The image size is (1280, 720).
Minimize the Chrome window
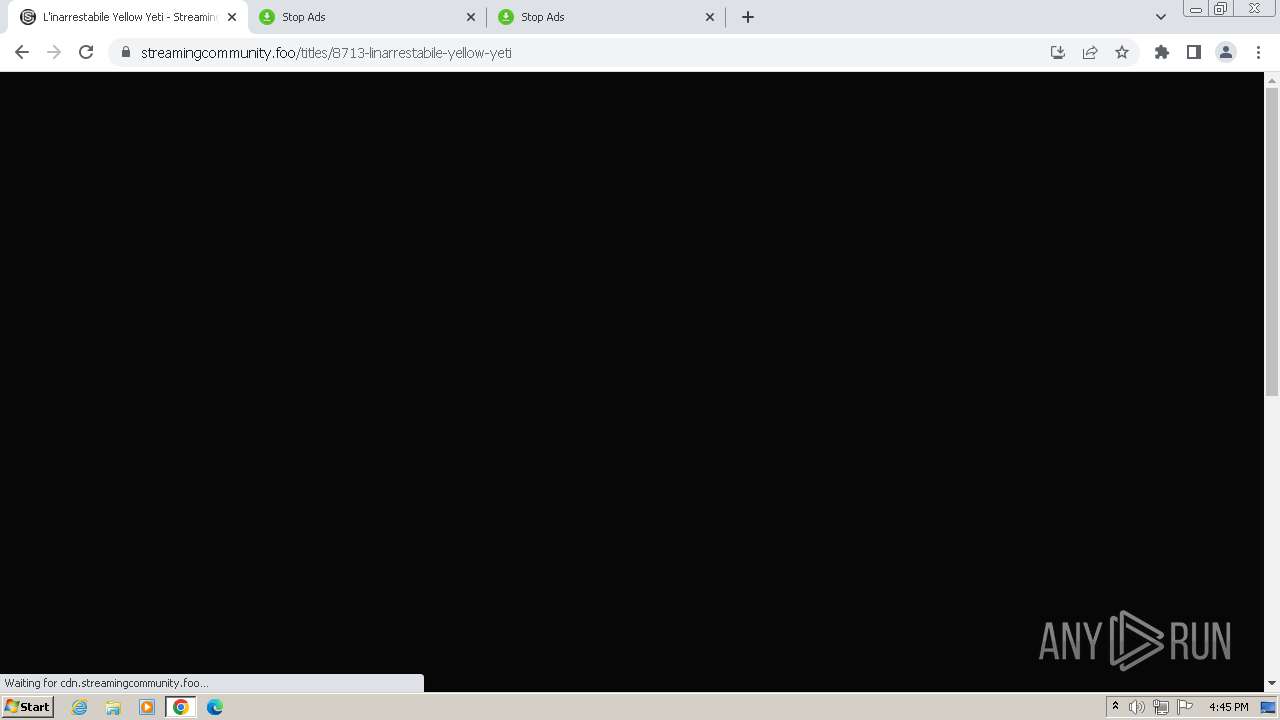[x=1196, y=9]
